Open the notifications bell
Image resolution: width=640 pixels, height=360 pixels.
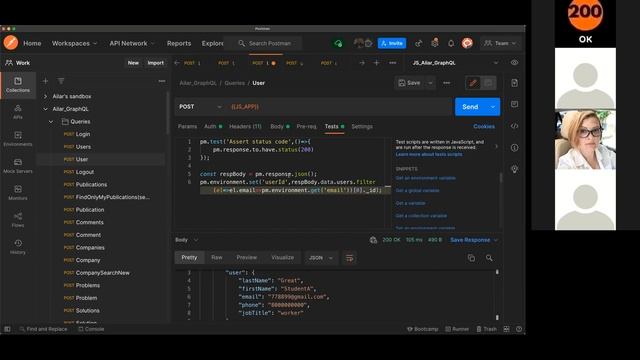(x=451, y=43)
